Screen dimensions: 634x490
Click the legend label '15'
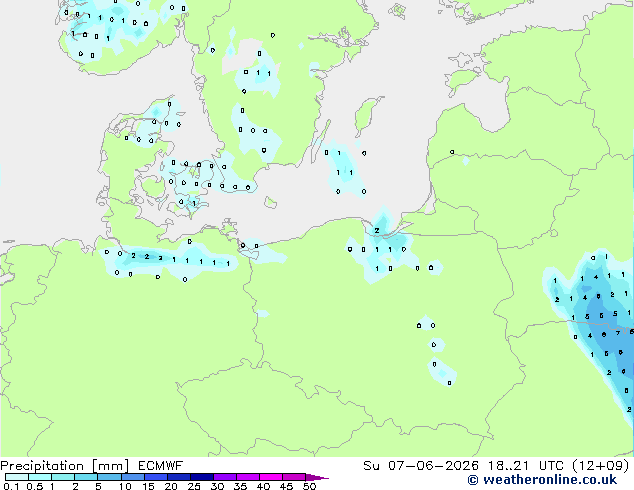coord(148,486)
